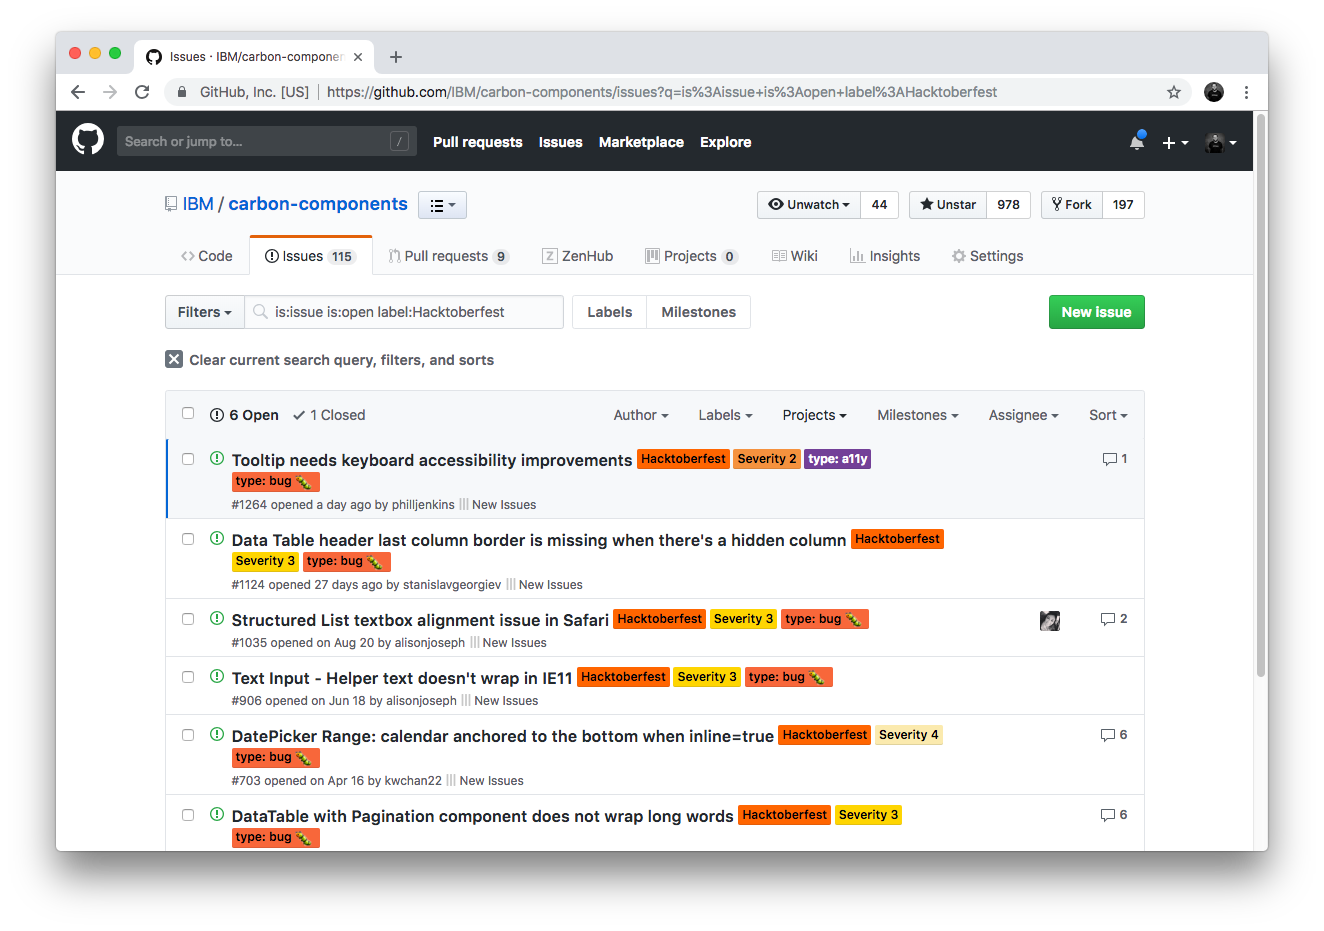Click the Severity 4 label on DatePicker issue

(909, 735)
